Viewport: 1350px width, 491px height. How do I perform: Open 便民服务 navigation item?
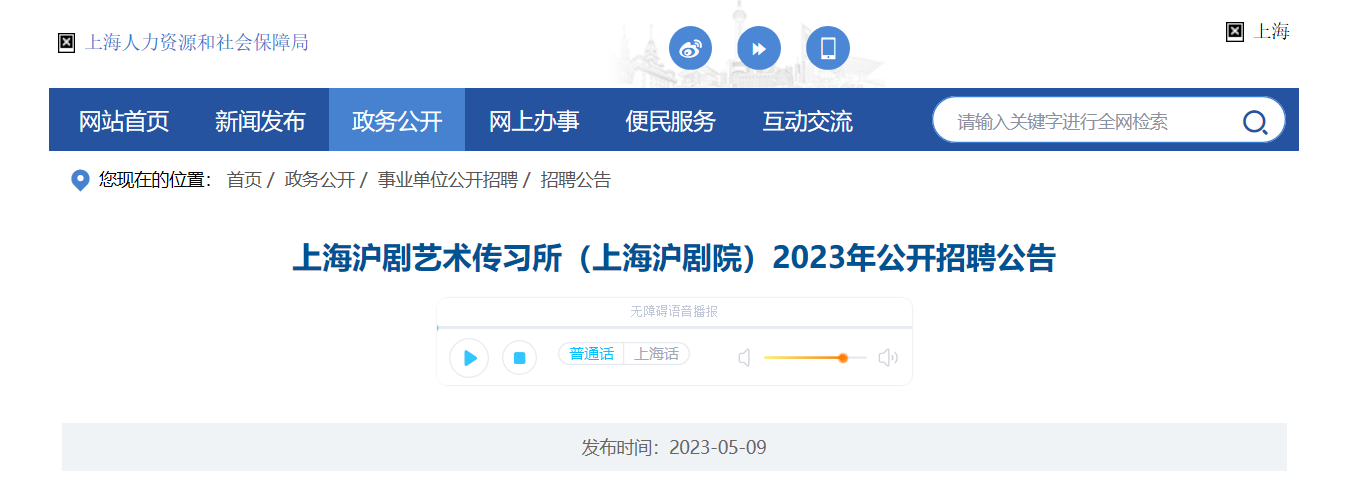click(671, 121)
